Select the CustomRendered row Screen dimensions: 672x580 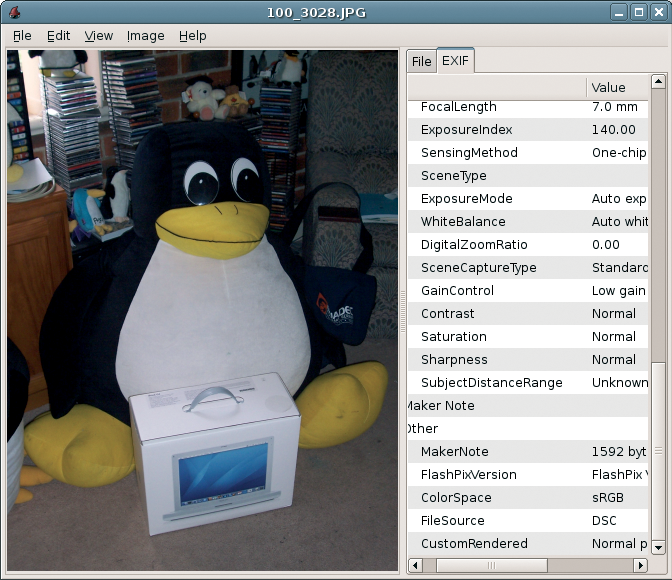click(528, 544)
